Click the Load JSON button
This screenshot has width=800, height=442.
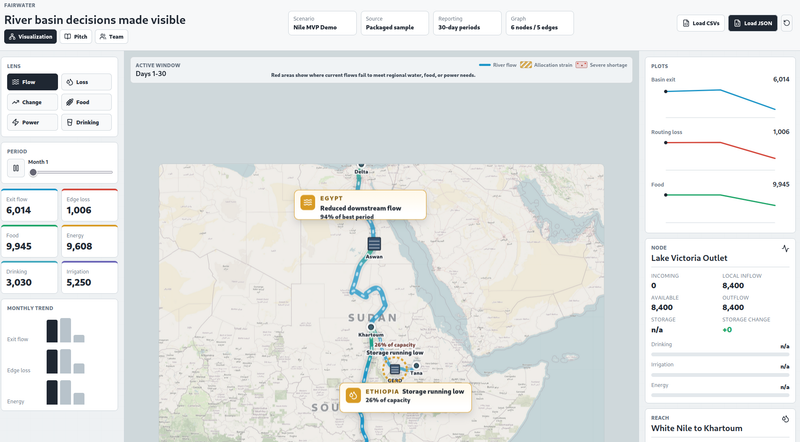752,23
